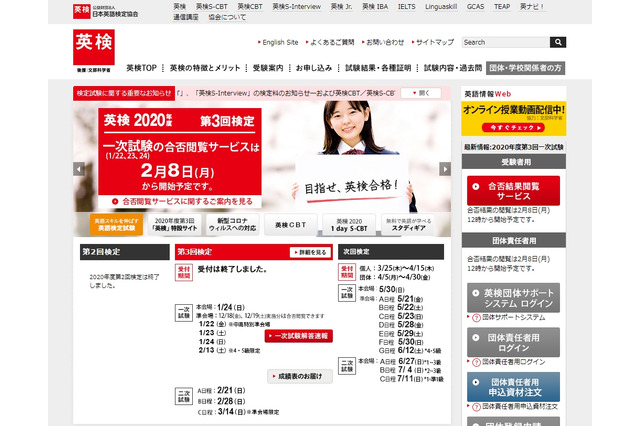Open 通信講座 top bar link
Screen dimensions: 640x426
(x=186, y=17)
